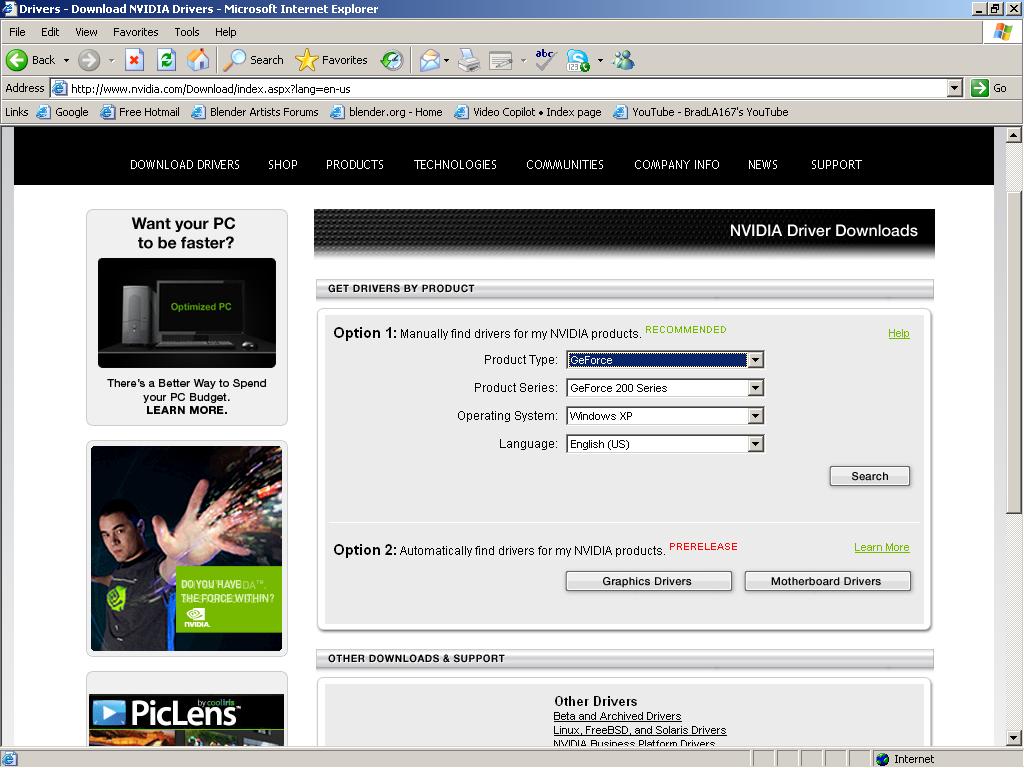The width and height of the screenshot is (1024, 768).
Task: Click the Motherboard Drivers button
Action: click(827, 581)
